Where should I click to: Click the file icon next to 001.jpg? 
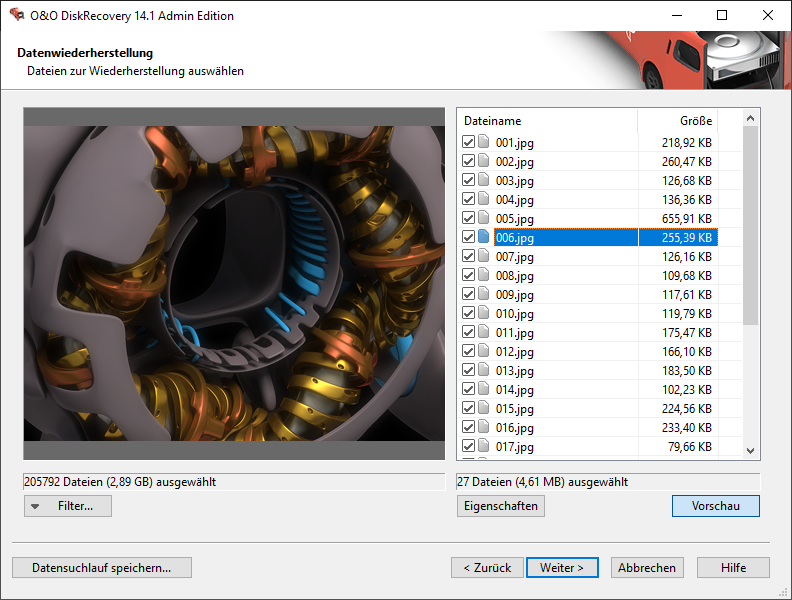click(485, 143)
